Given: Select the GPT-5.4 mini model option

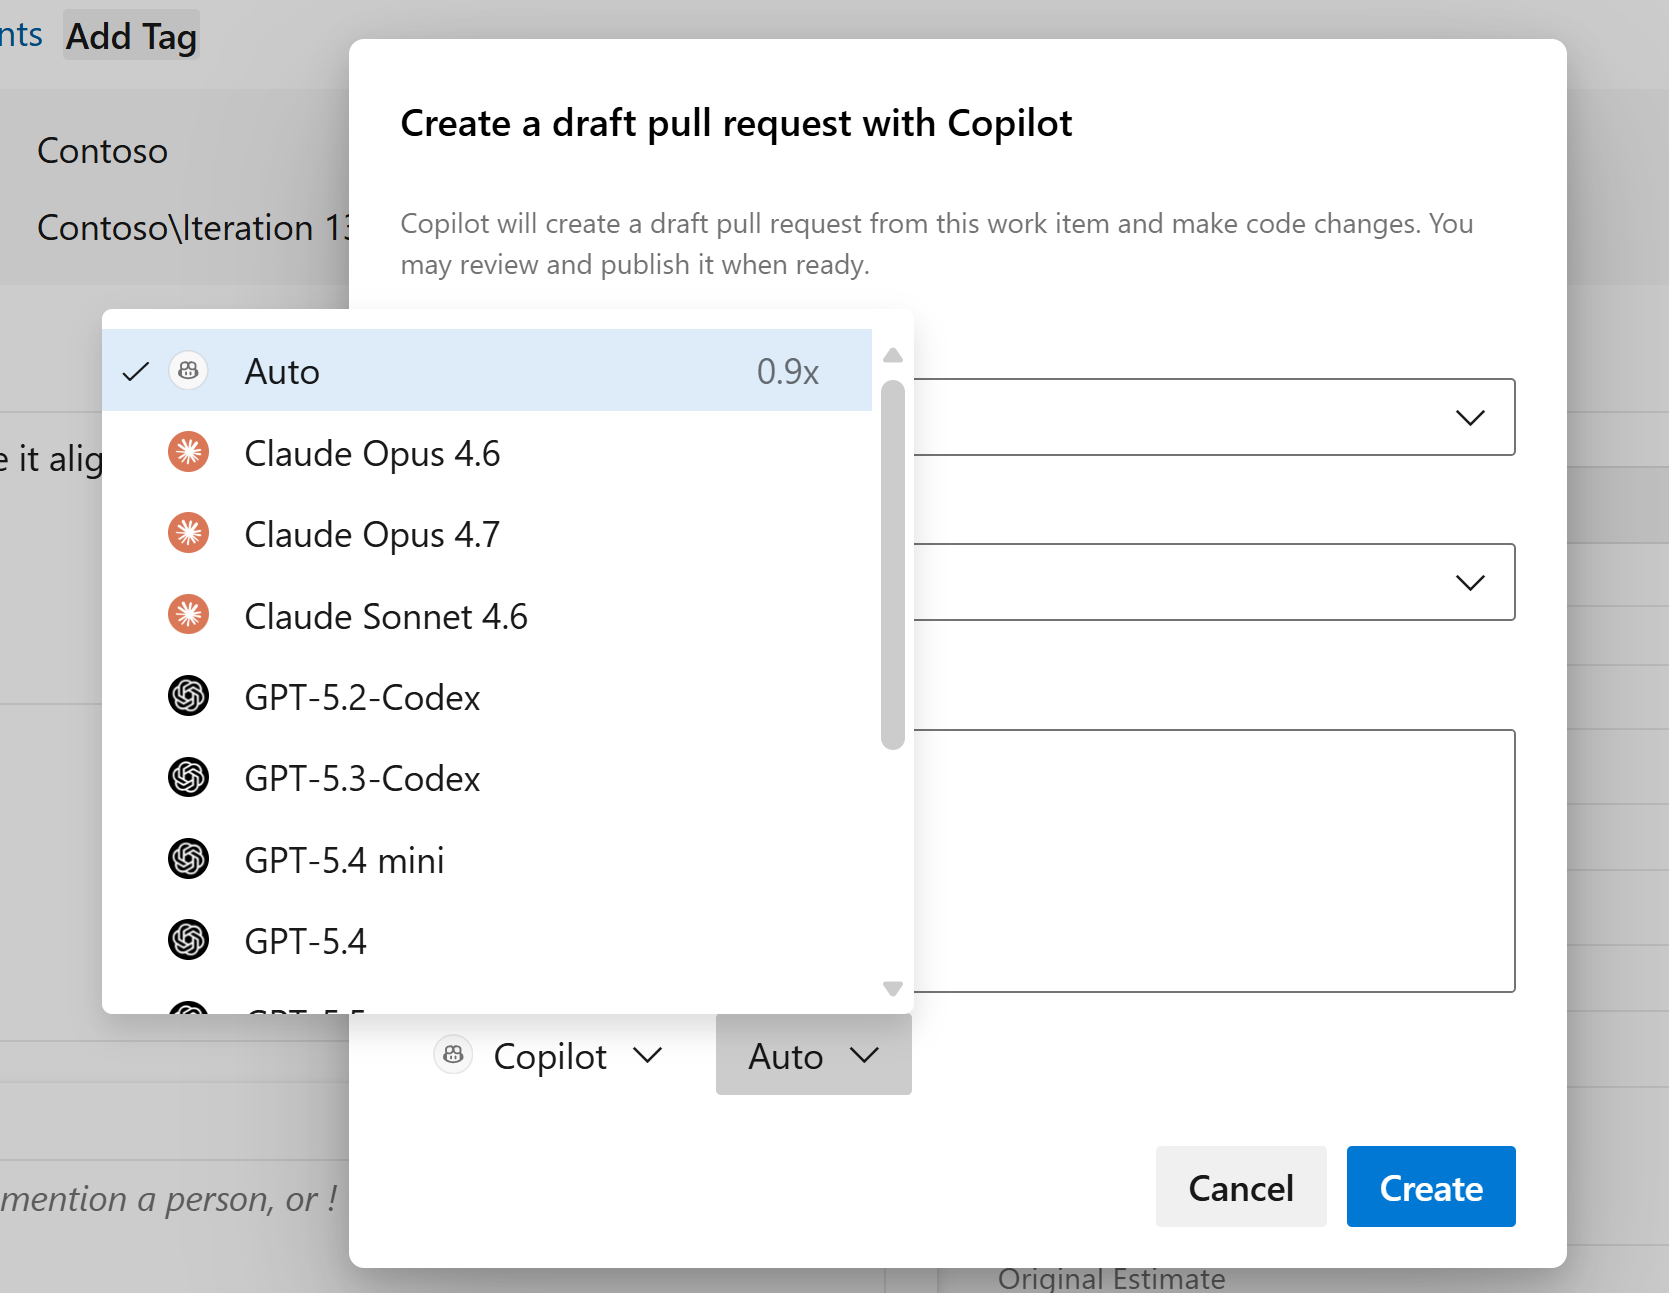Looking at the screenshot, I should [487, 860].
